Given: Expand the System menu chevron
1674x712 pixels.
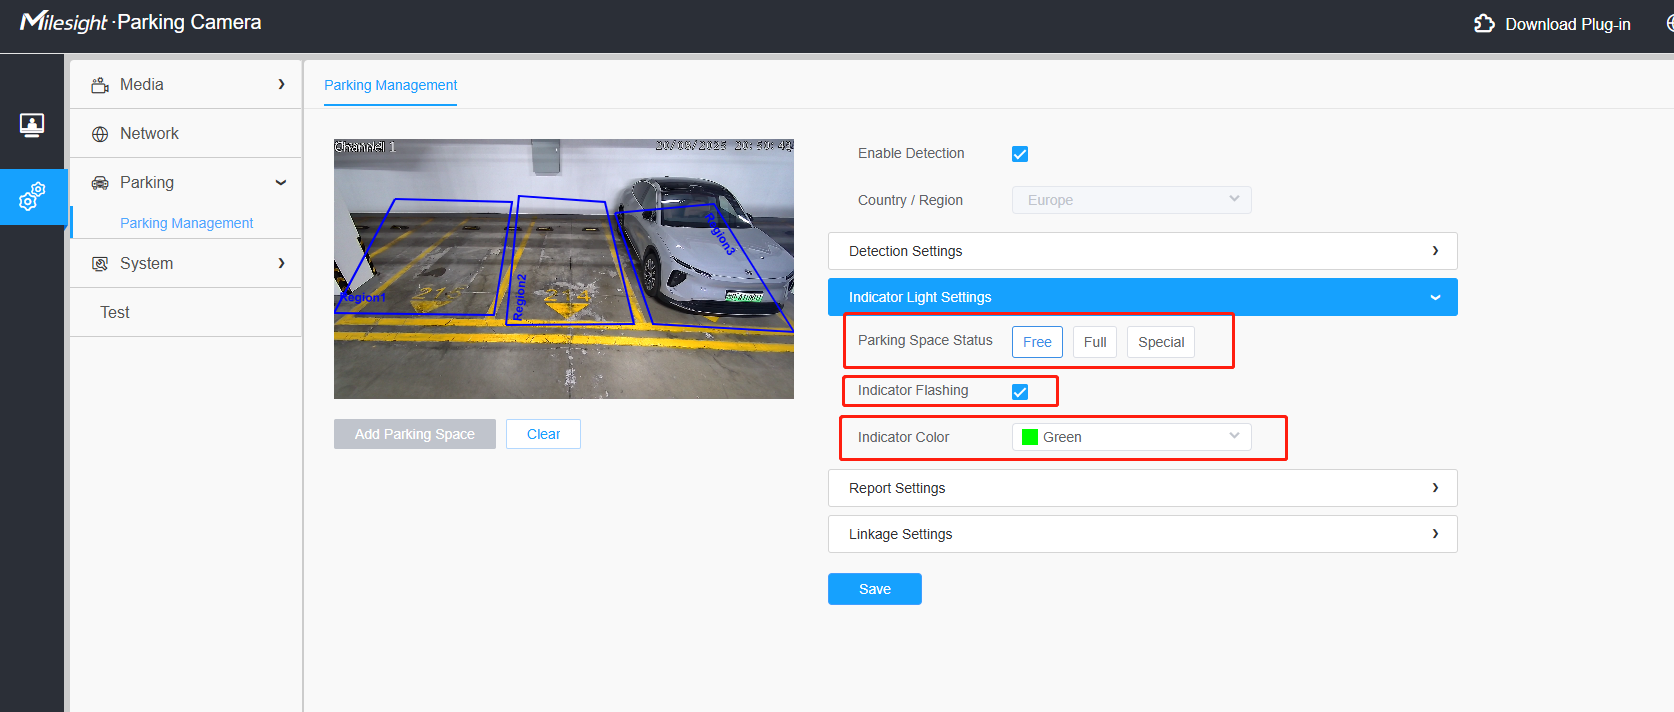Looking at the screenshot, I should 281,264.
